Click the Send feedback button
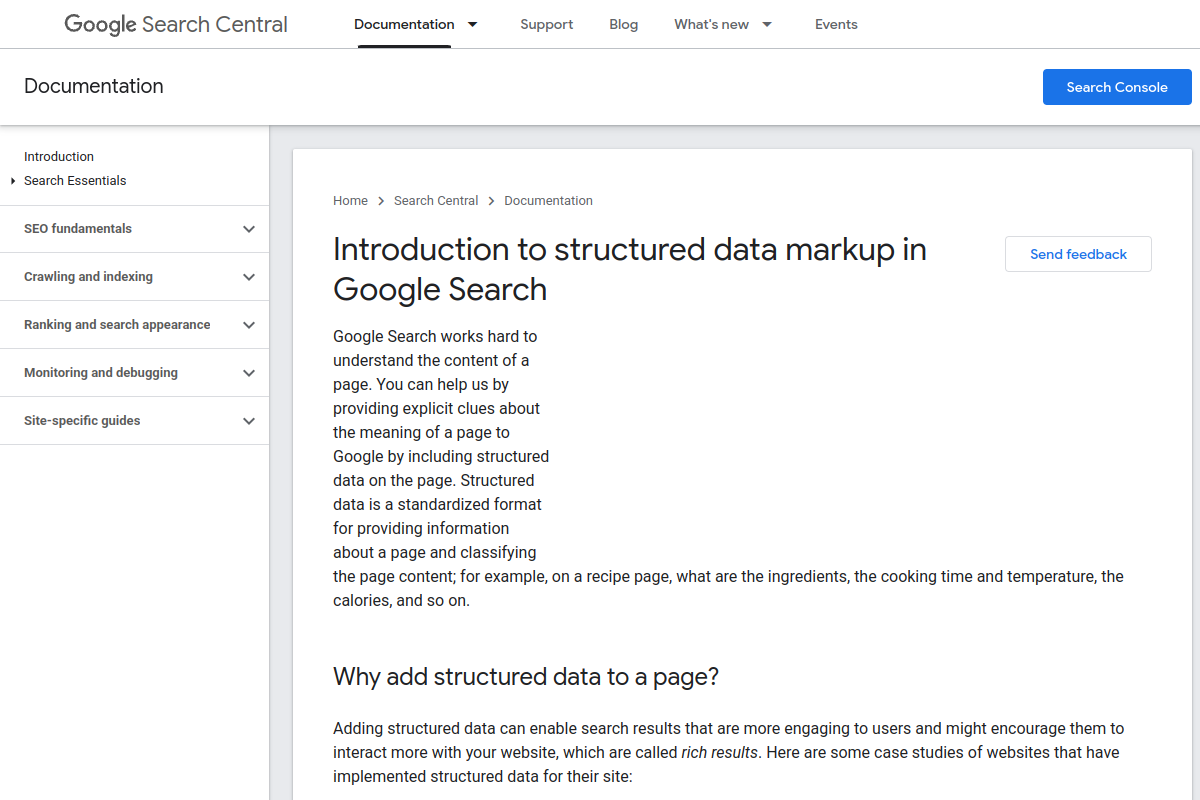 [x=1078, y=254]
